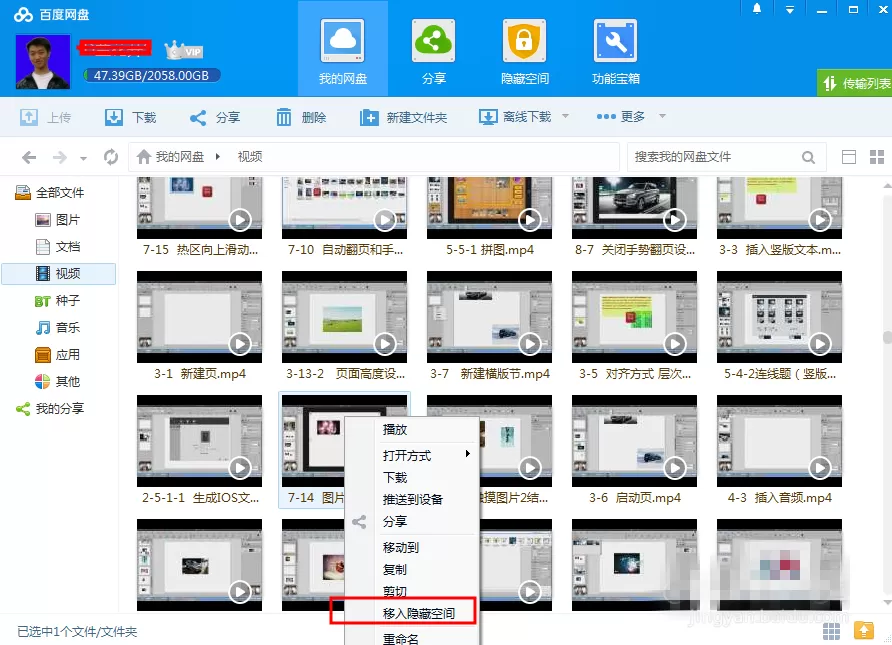Switch to the 分享 tab
Image resolution: width=892 pixels, height=645 pixels.
(x=433, y=50)
